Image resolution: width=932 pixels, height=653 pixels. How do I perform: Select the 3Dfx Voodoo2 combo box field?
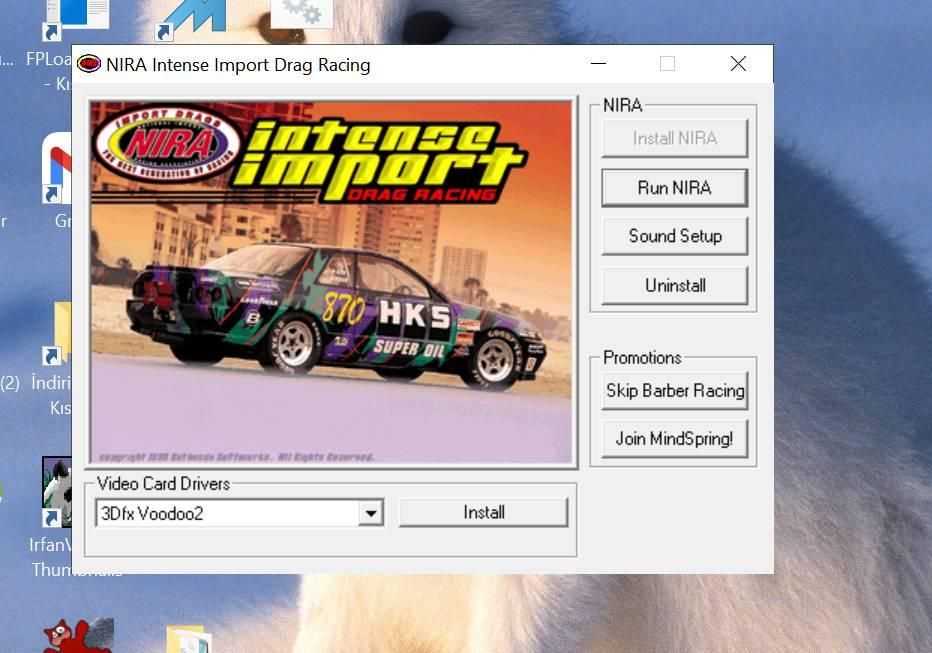239,513
